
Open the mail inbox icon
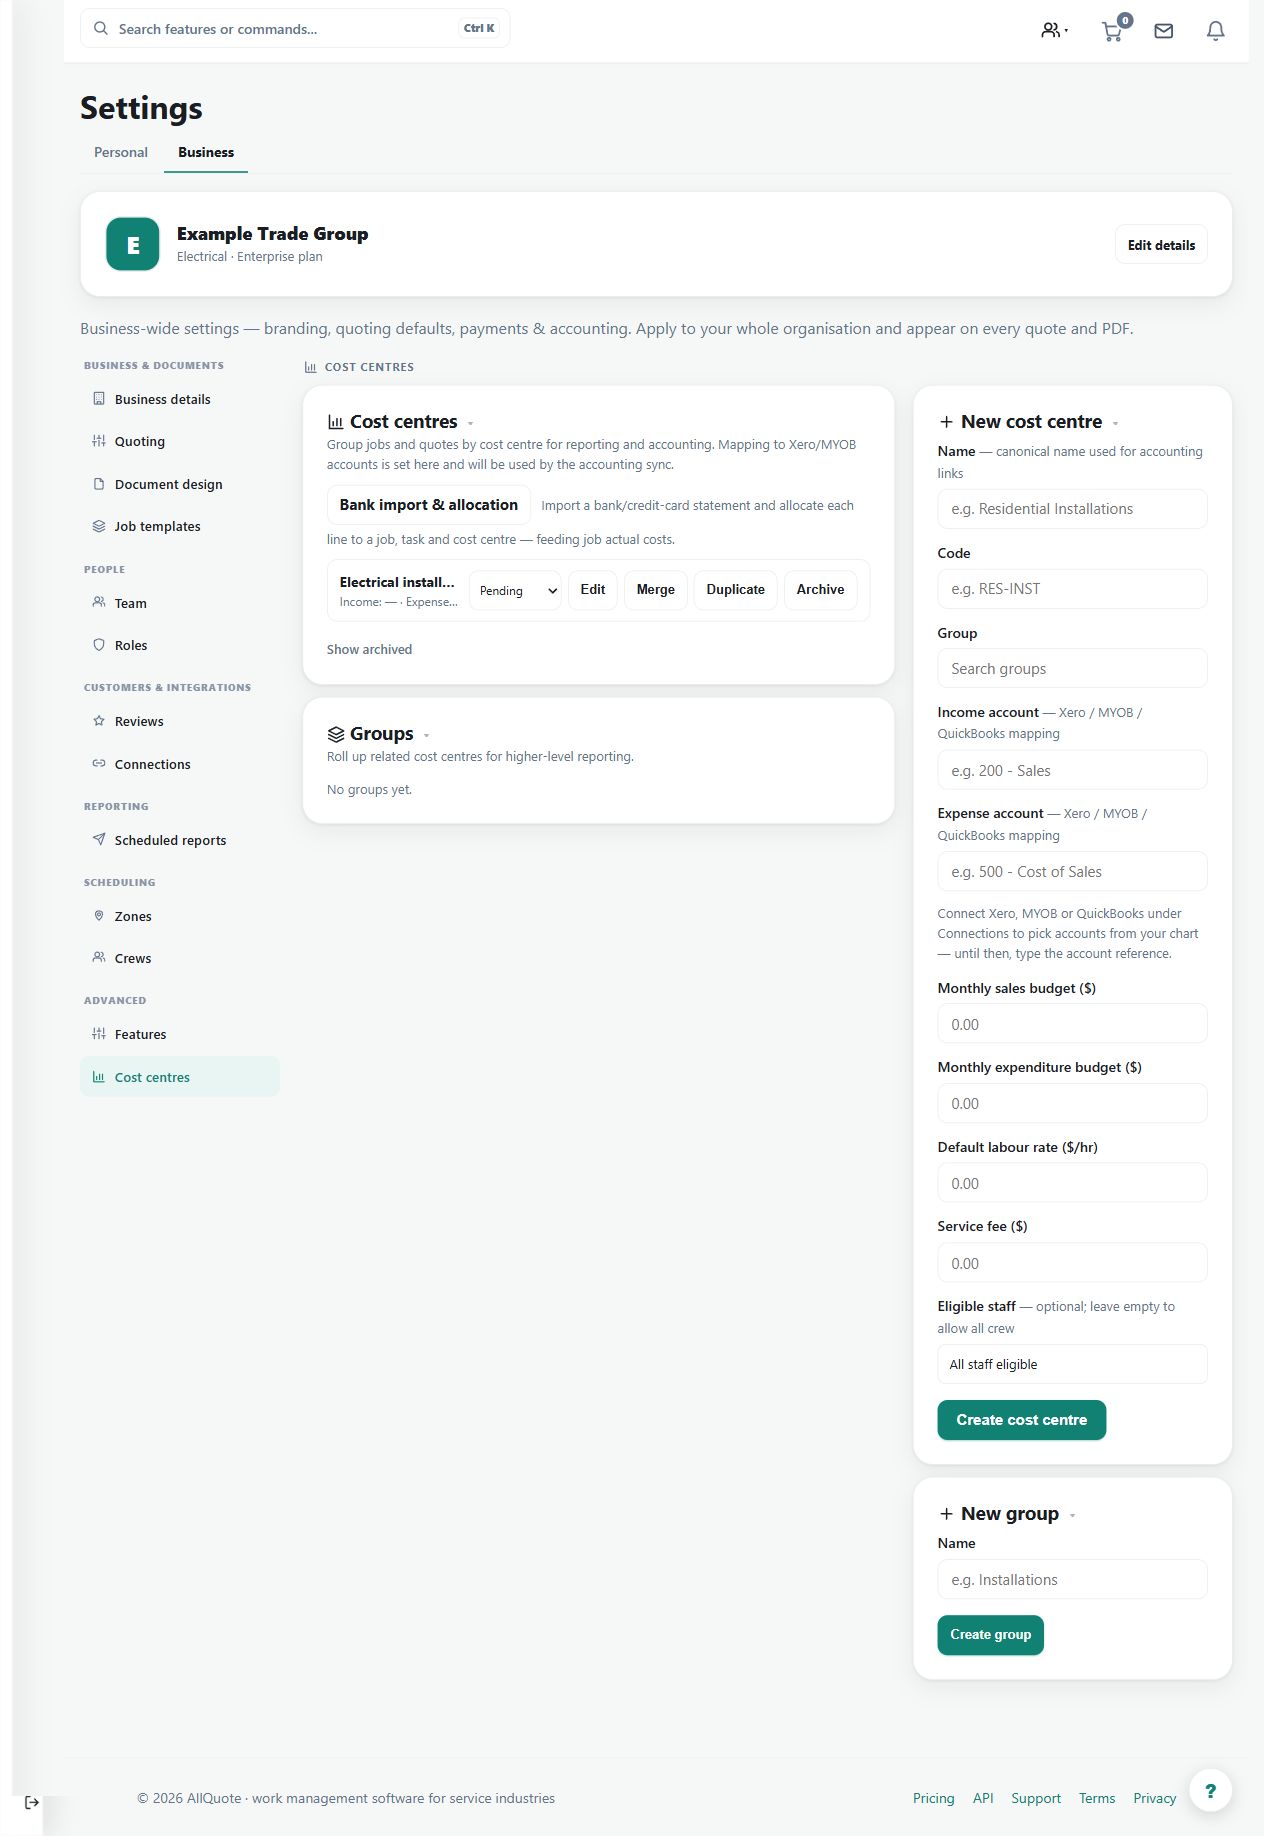point(1164,31)
